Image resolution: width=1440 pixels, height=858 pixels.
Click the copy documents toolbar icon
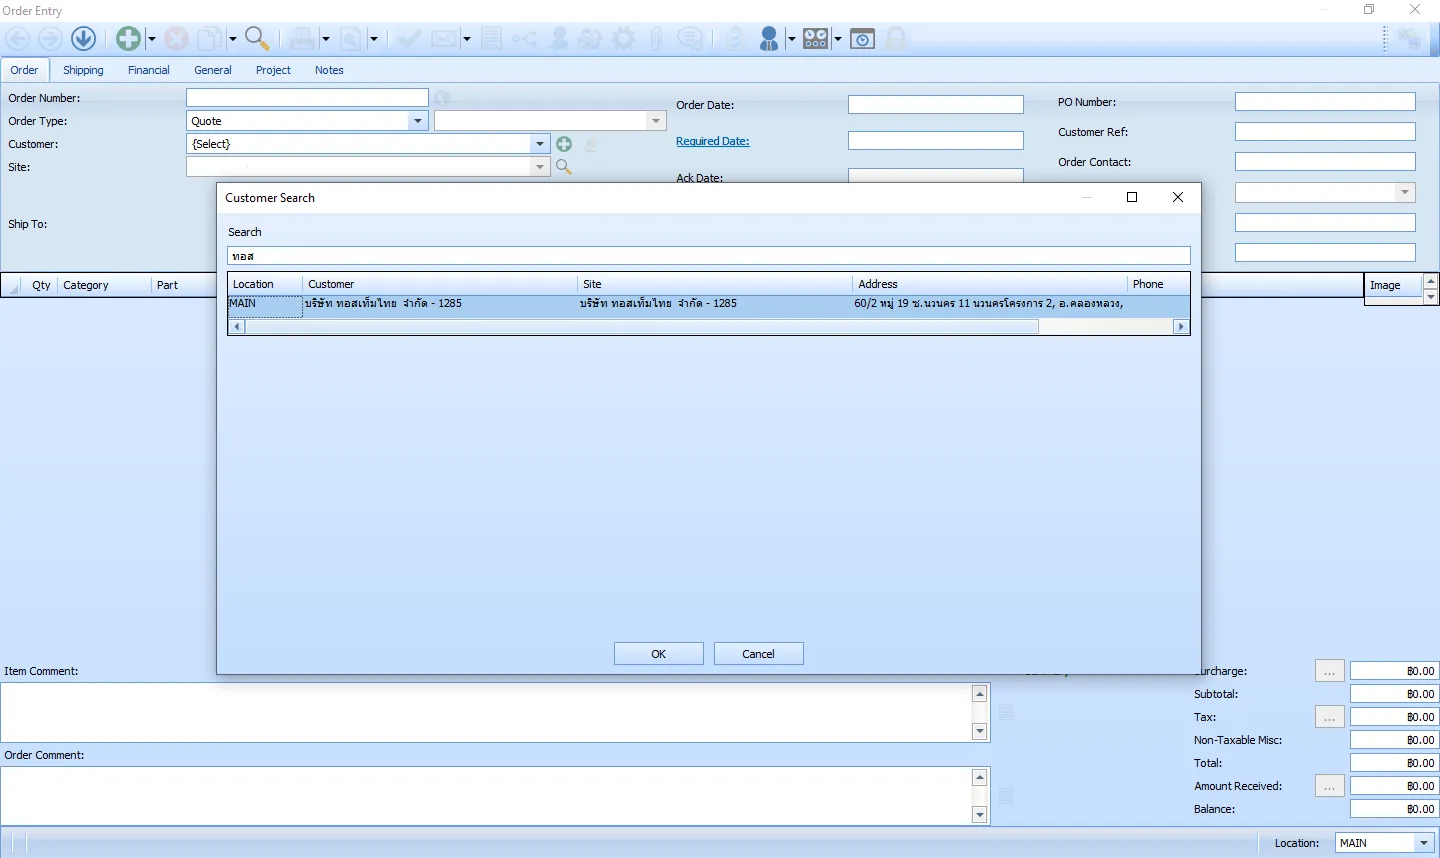click(x=209, y=39)
